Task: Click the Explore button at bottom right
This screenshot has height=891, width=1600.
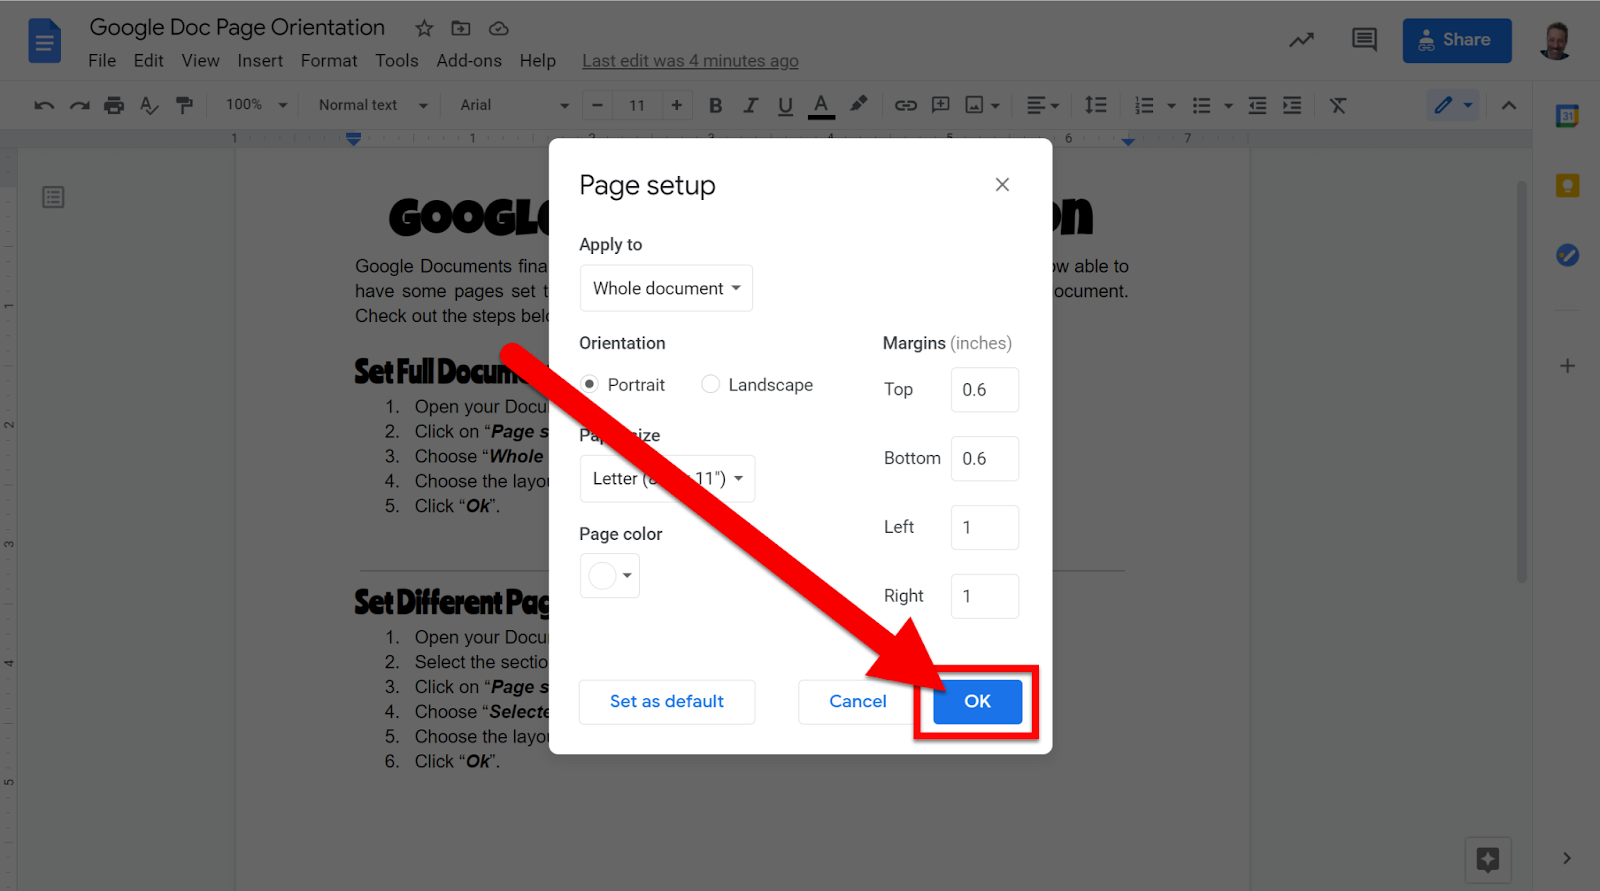Action: point(1488,860)
